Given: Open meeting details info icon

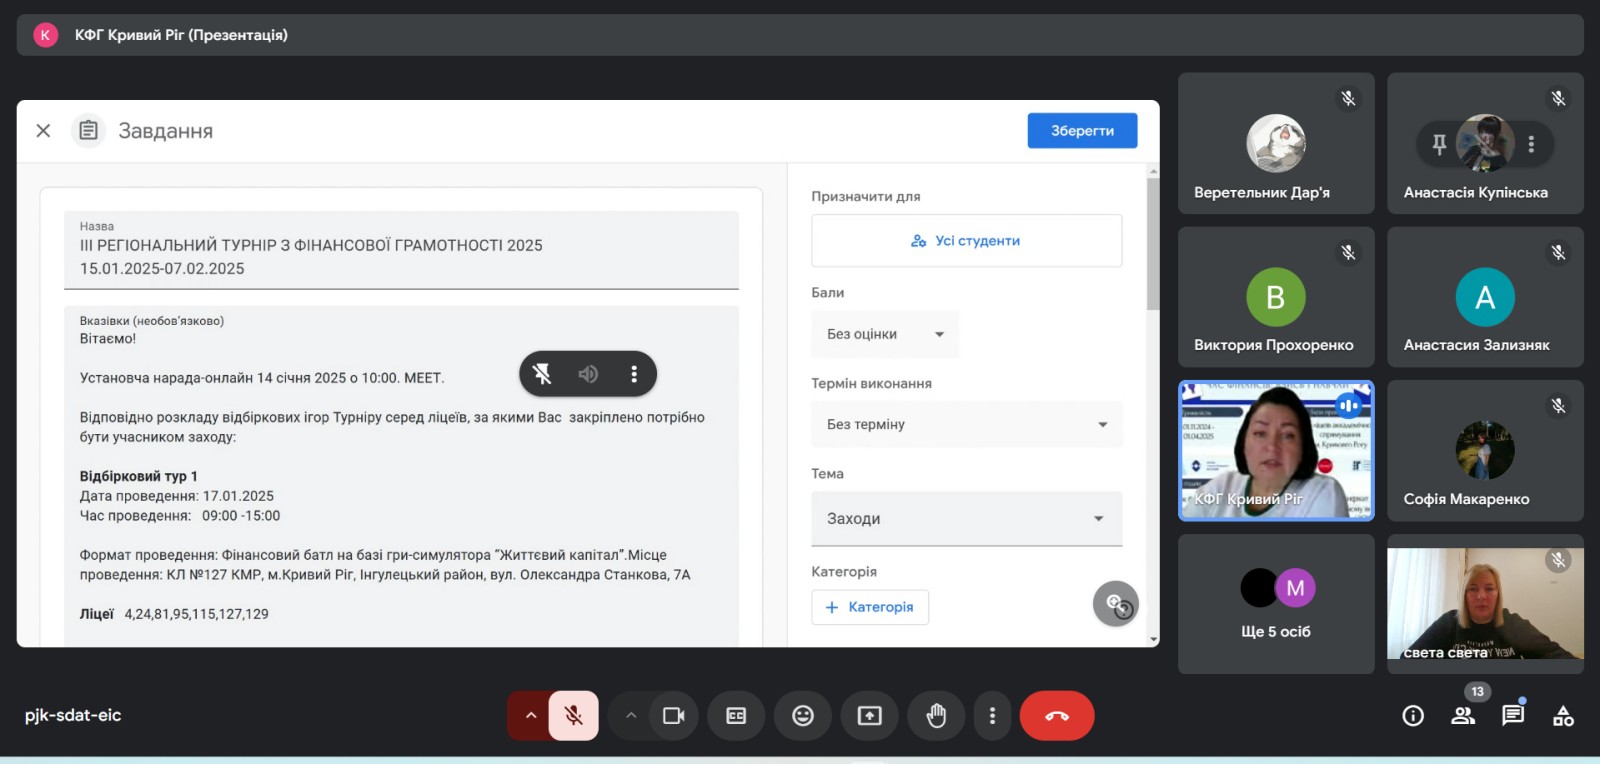Looking at the screenshot, I should point(1413,716).
